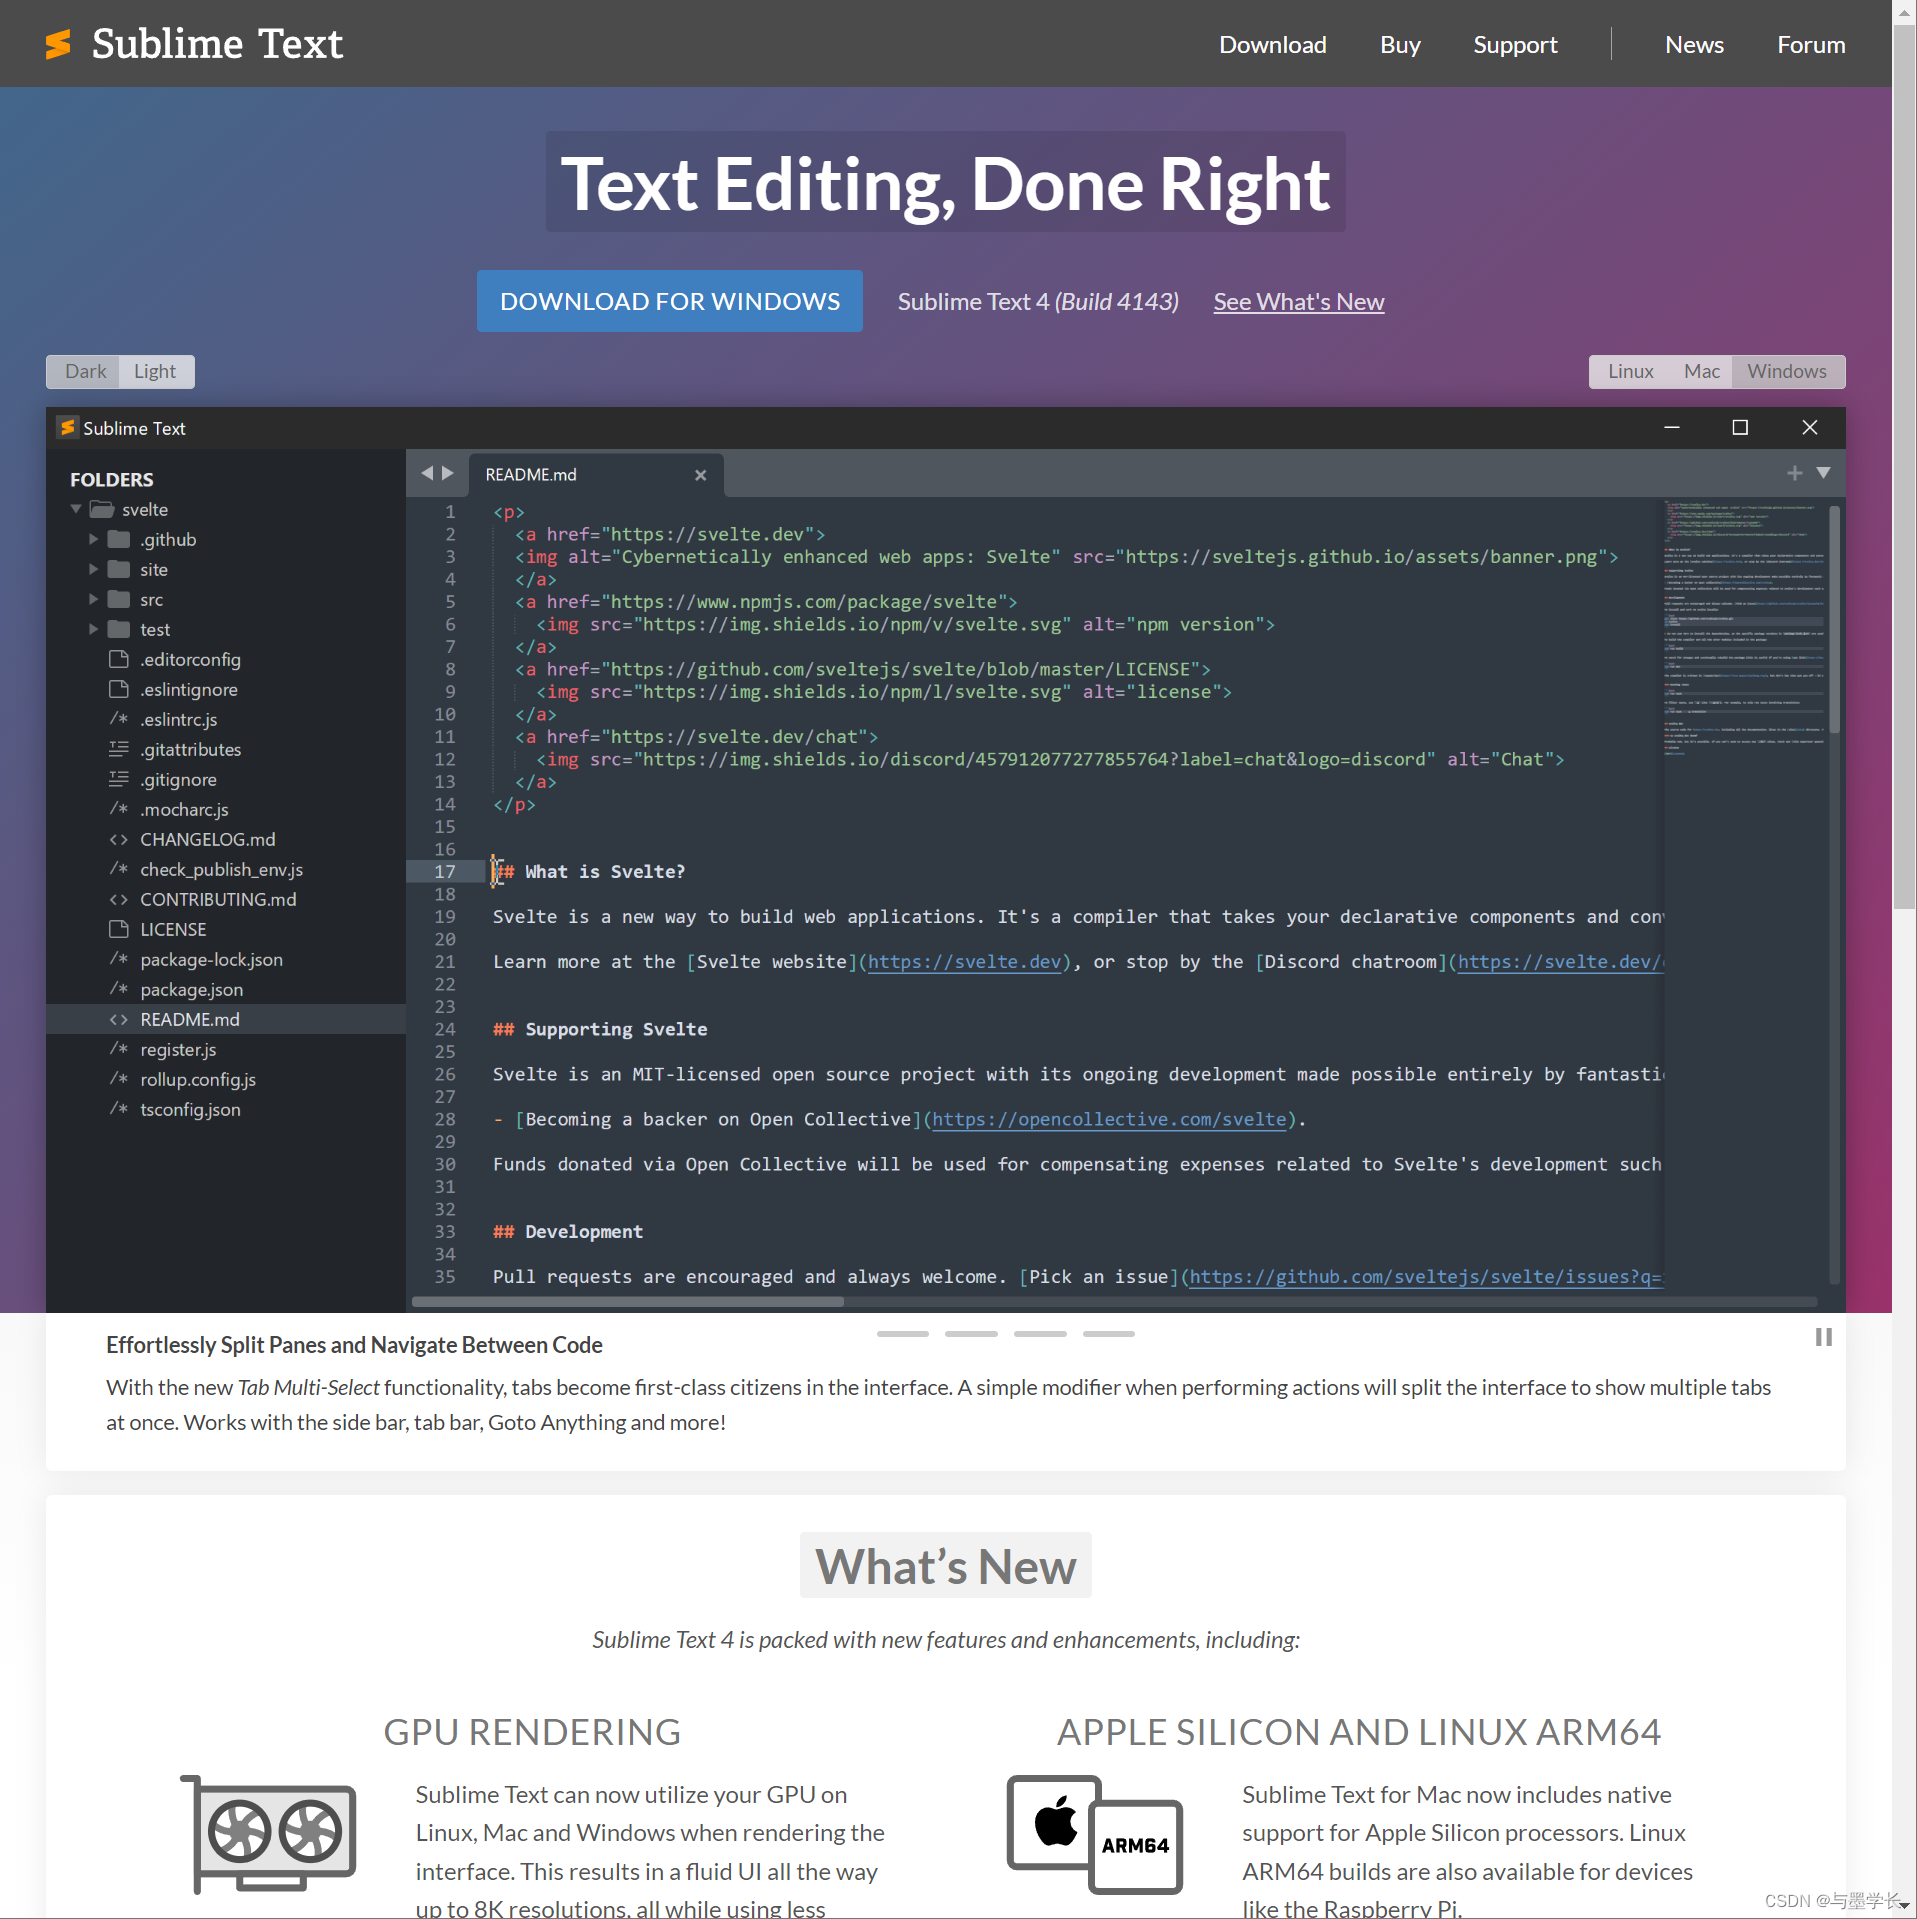Click the lines icon beside .gitattributes

coord(119,749)
